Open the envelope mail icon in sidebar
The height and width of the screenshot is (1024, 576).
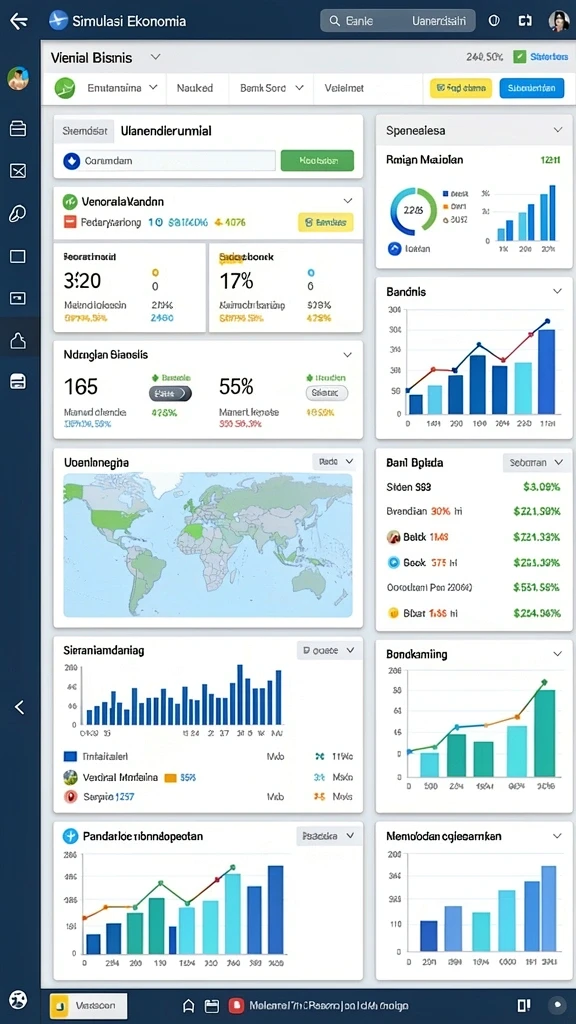(x=18, y=171)
